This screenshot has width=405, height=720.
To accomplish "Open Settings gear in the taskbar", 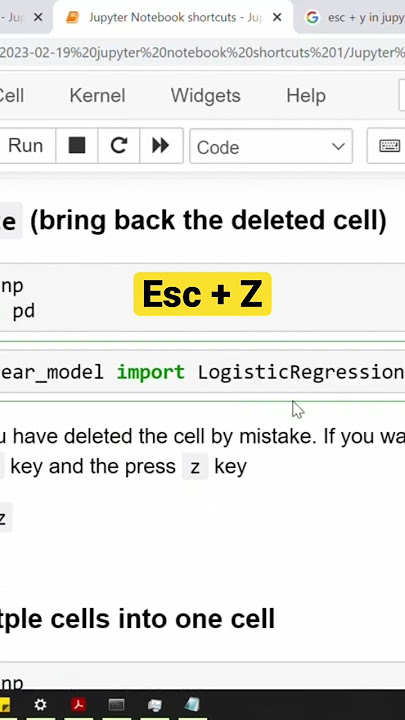I will (40, 704).
